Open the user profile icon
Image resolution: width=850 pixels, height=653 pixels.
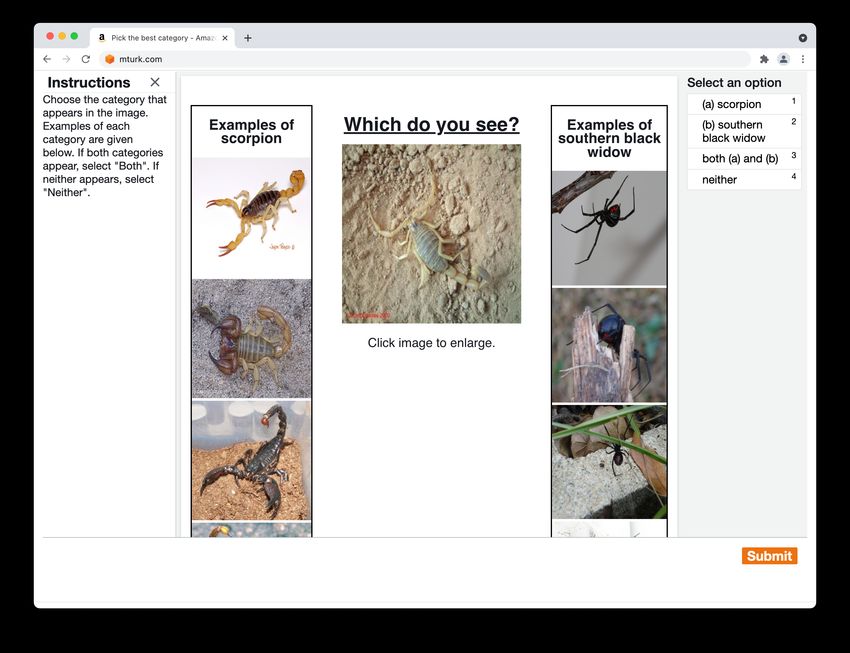[783, 59]
